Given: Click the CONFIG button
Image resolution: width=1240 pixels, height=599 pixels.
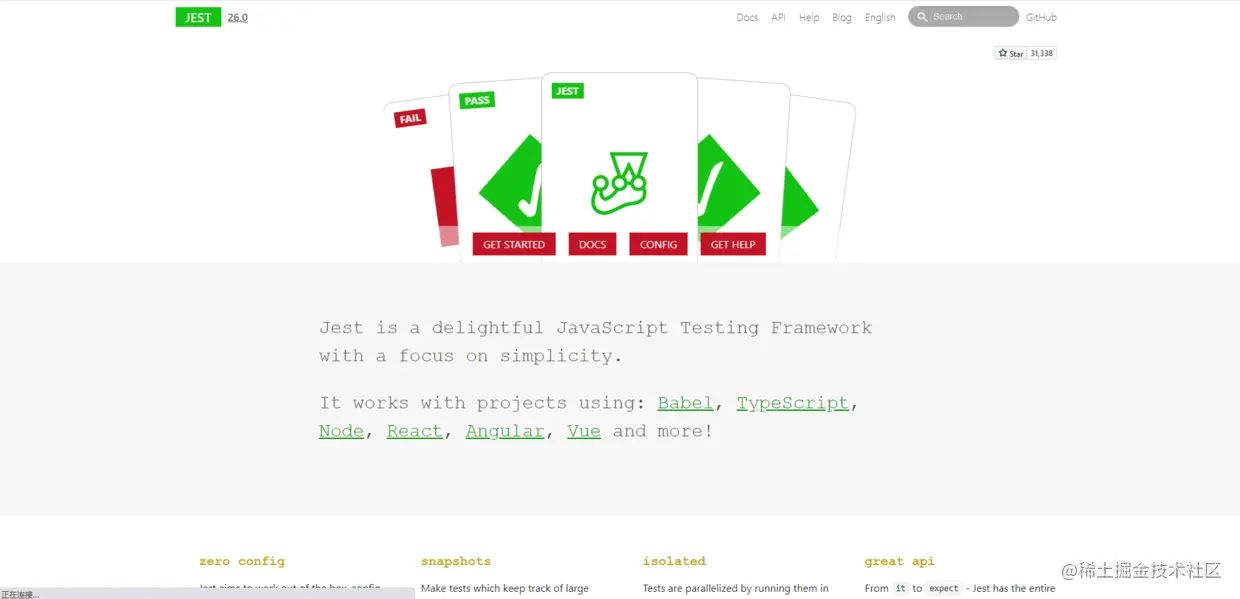Looking at the screenshot, I should coord(658,244).
